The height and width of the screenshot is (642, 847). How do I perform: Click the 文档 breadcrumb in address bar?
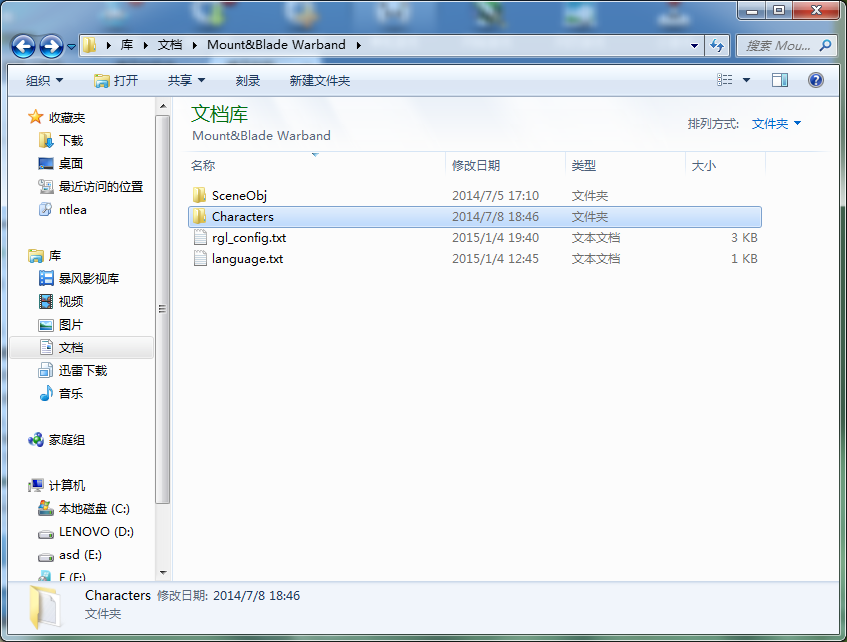170,45
